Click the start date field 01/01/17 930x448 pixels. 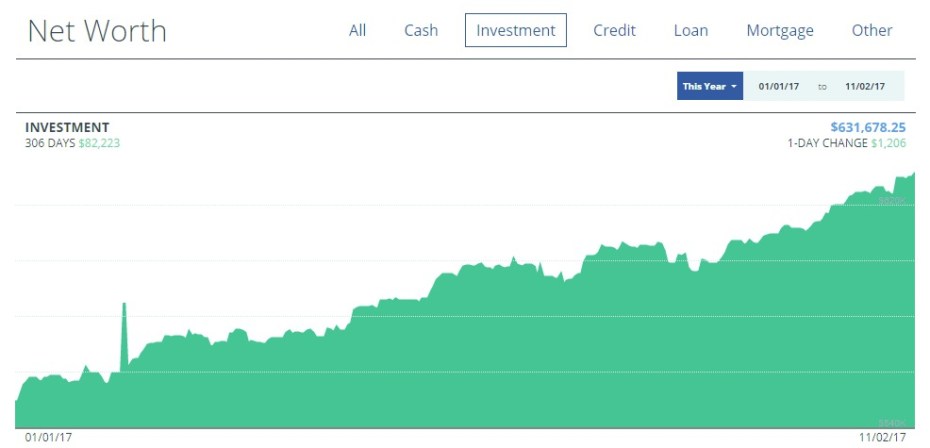tap(779, 87)
